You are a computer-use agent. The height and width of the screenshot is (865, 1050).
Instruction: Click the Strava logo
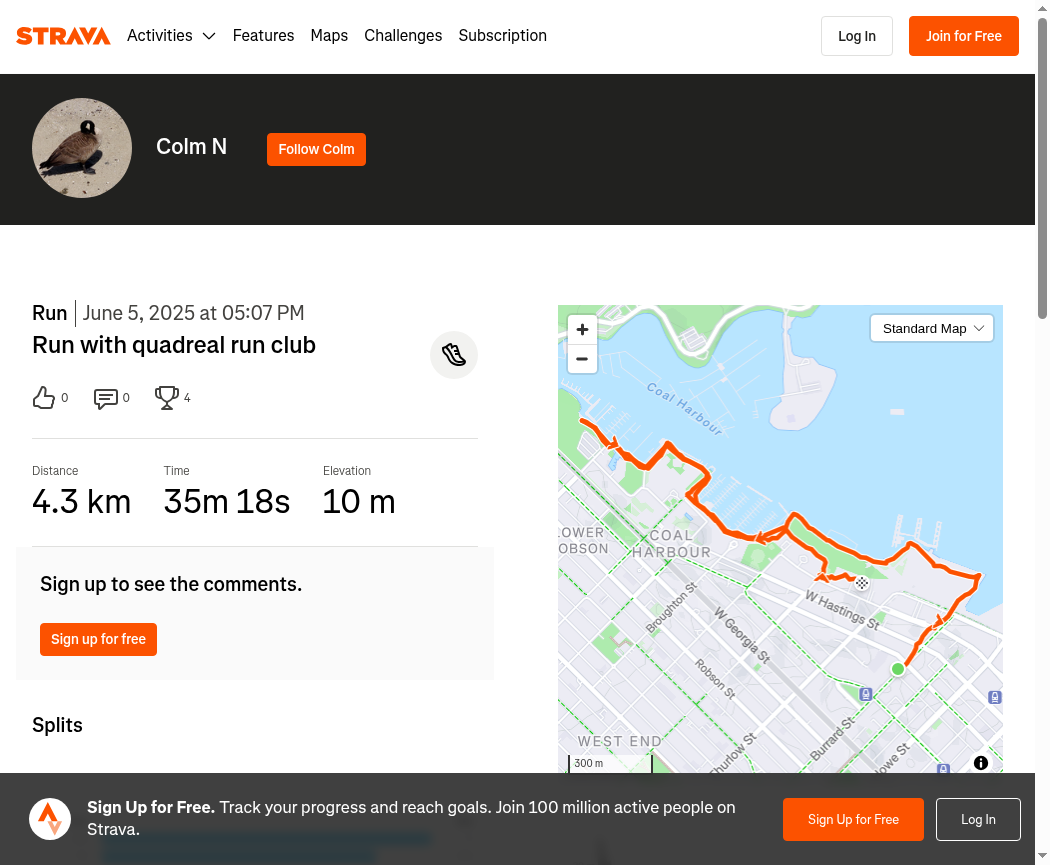(x=63, y=36)
